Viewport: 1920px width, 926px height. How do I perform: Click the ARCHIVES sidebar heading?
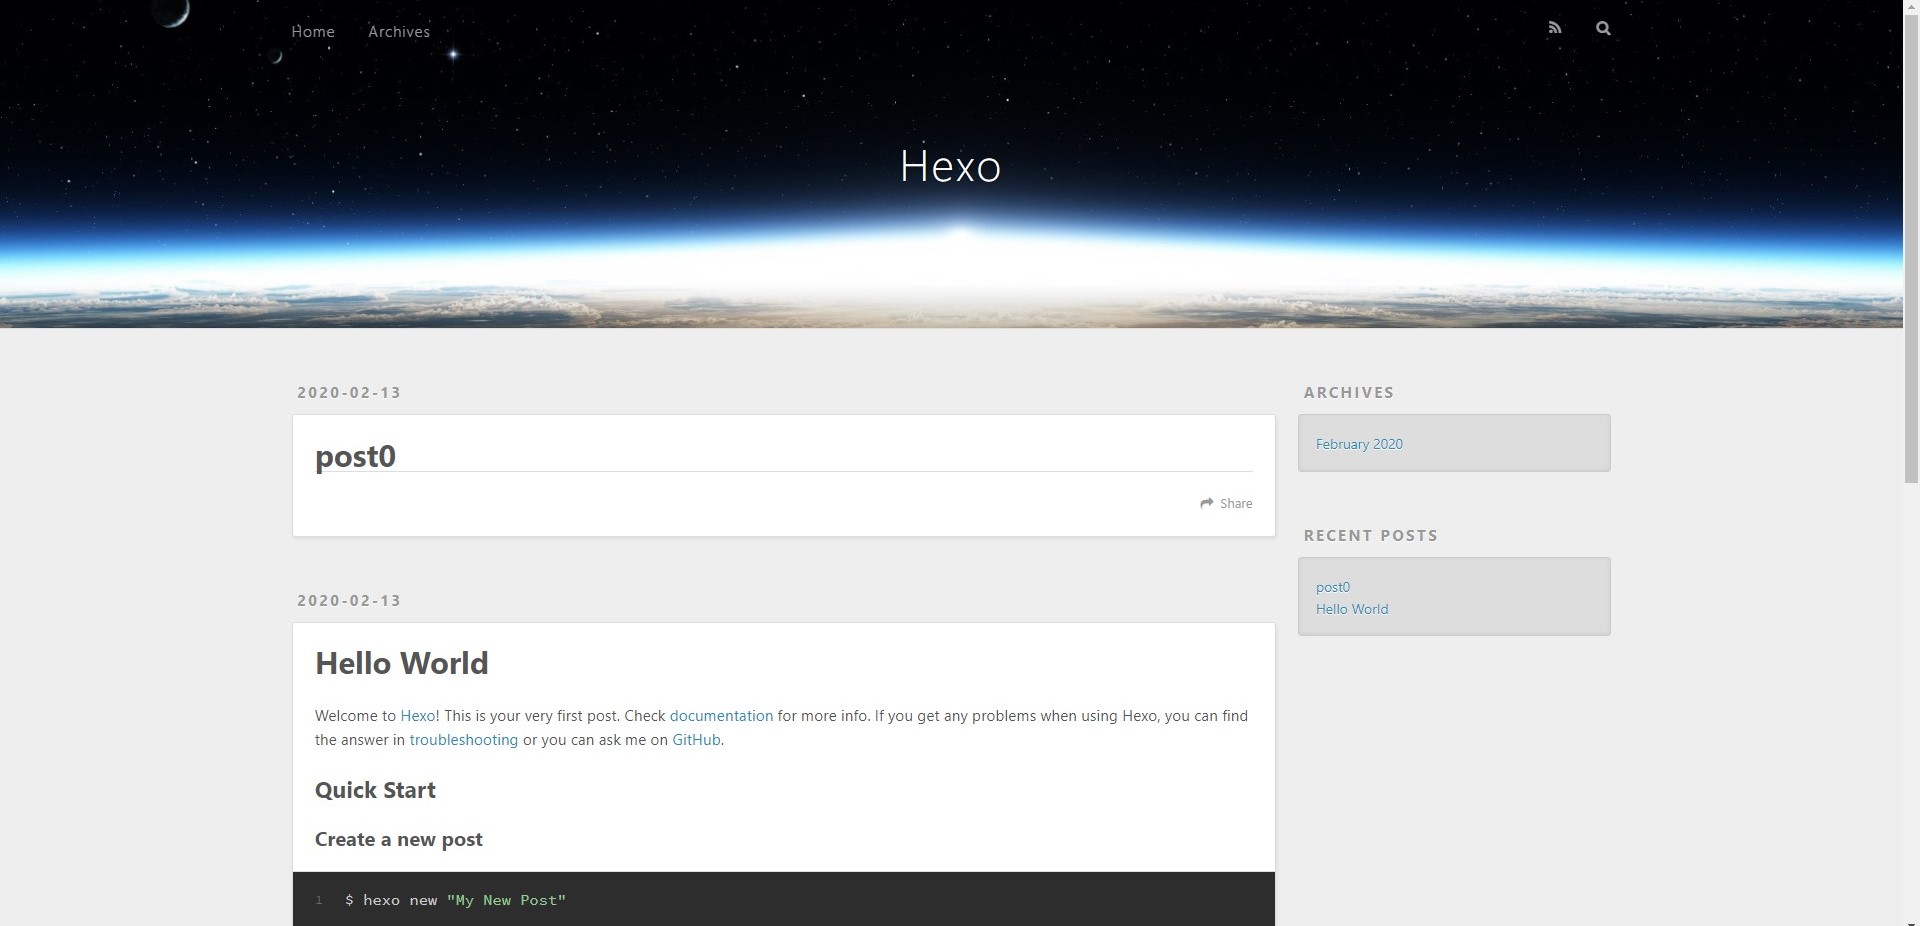(x=1349, y=393)
